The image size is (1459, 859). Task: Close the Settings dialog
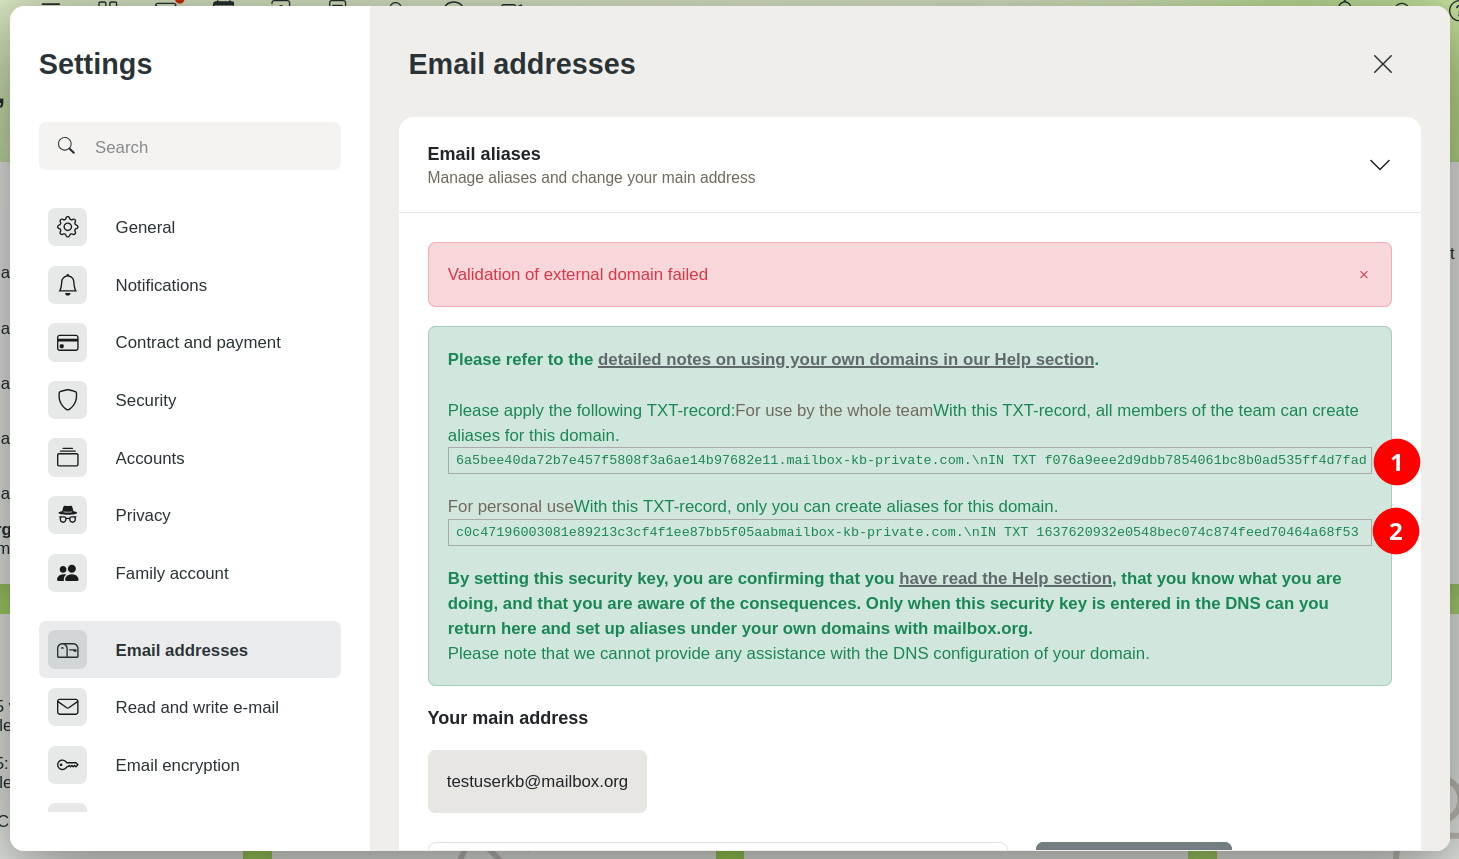tap(1382, 64)
